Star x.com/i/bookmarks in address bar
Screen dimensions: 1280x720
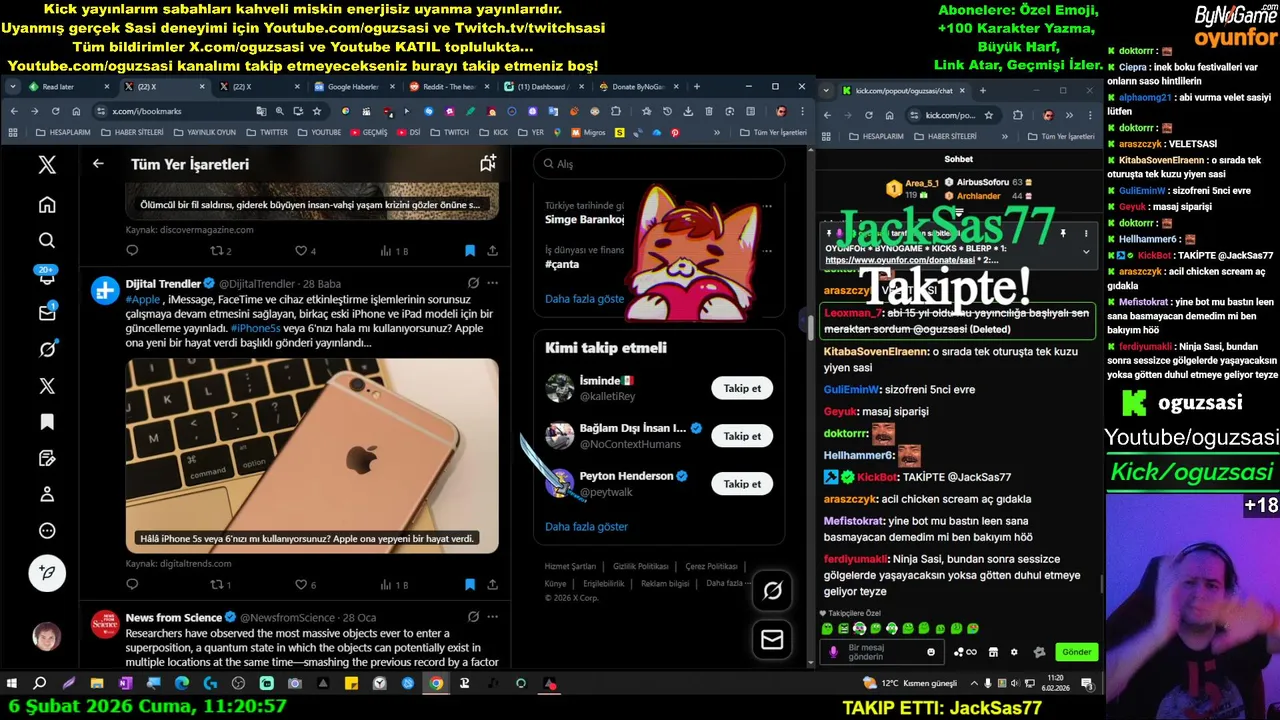pyautogui.click(x=317, y=111)
